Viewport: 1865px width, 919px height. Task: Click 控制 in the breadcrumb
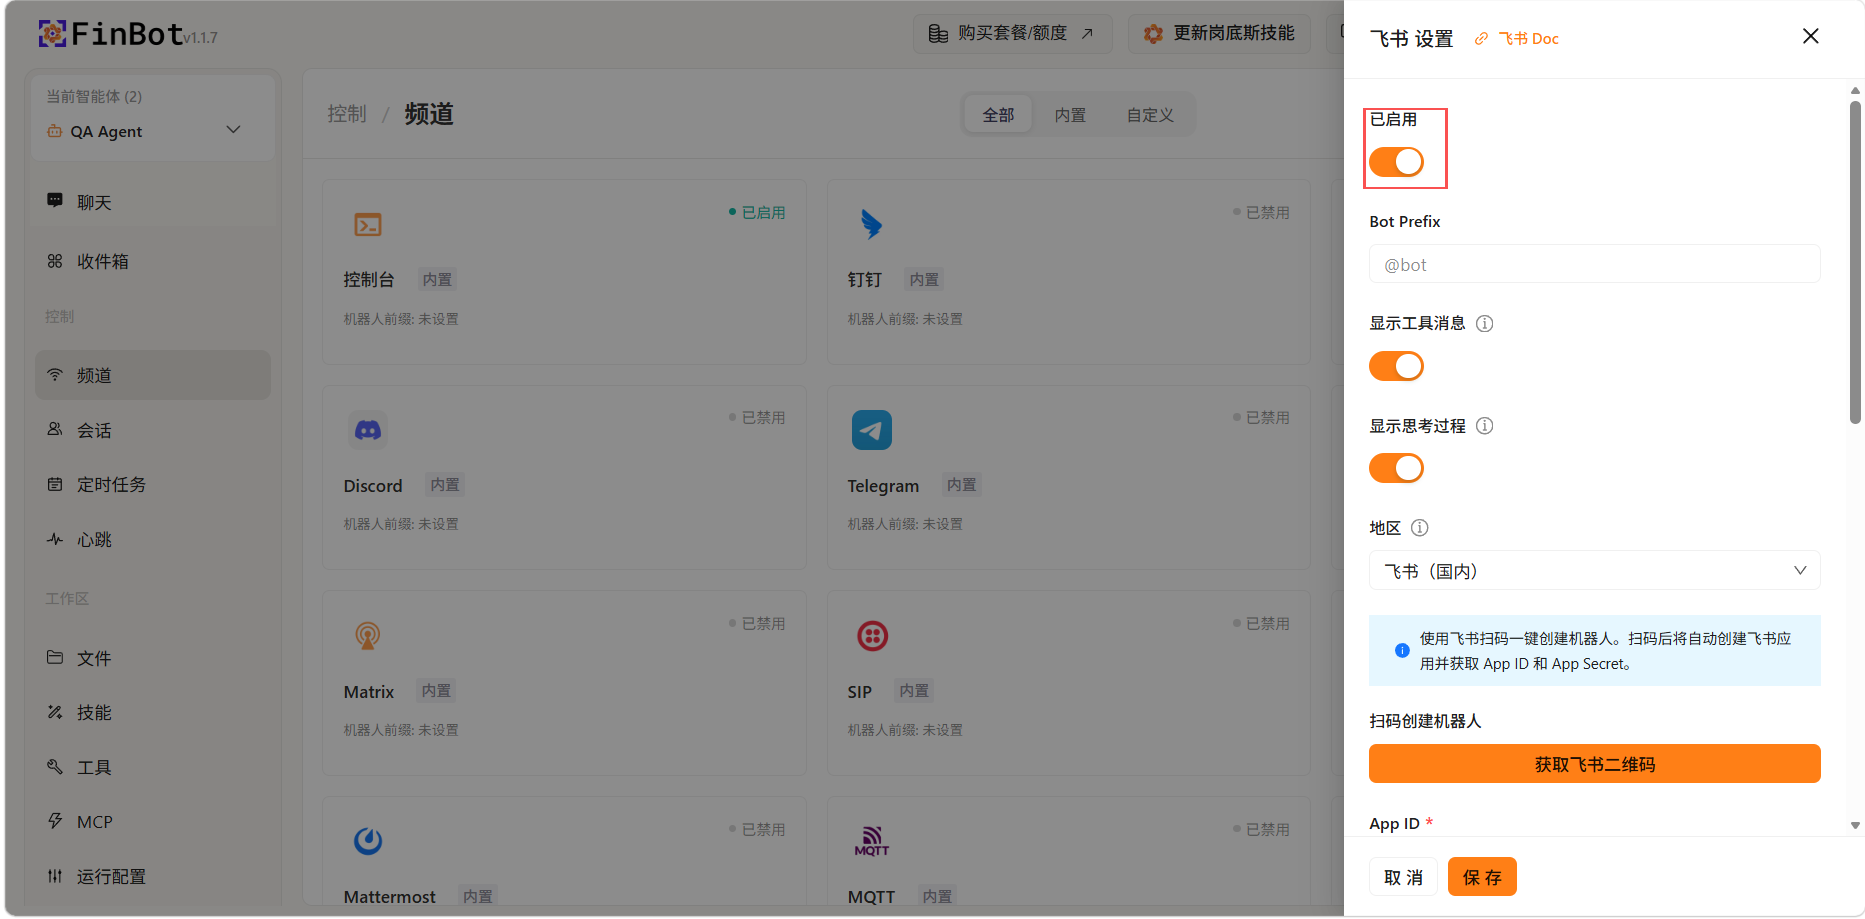click(347, 114)
